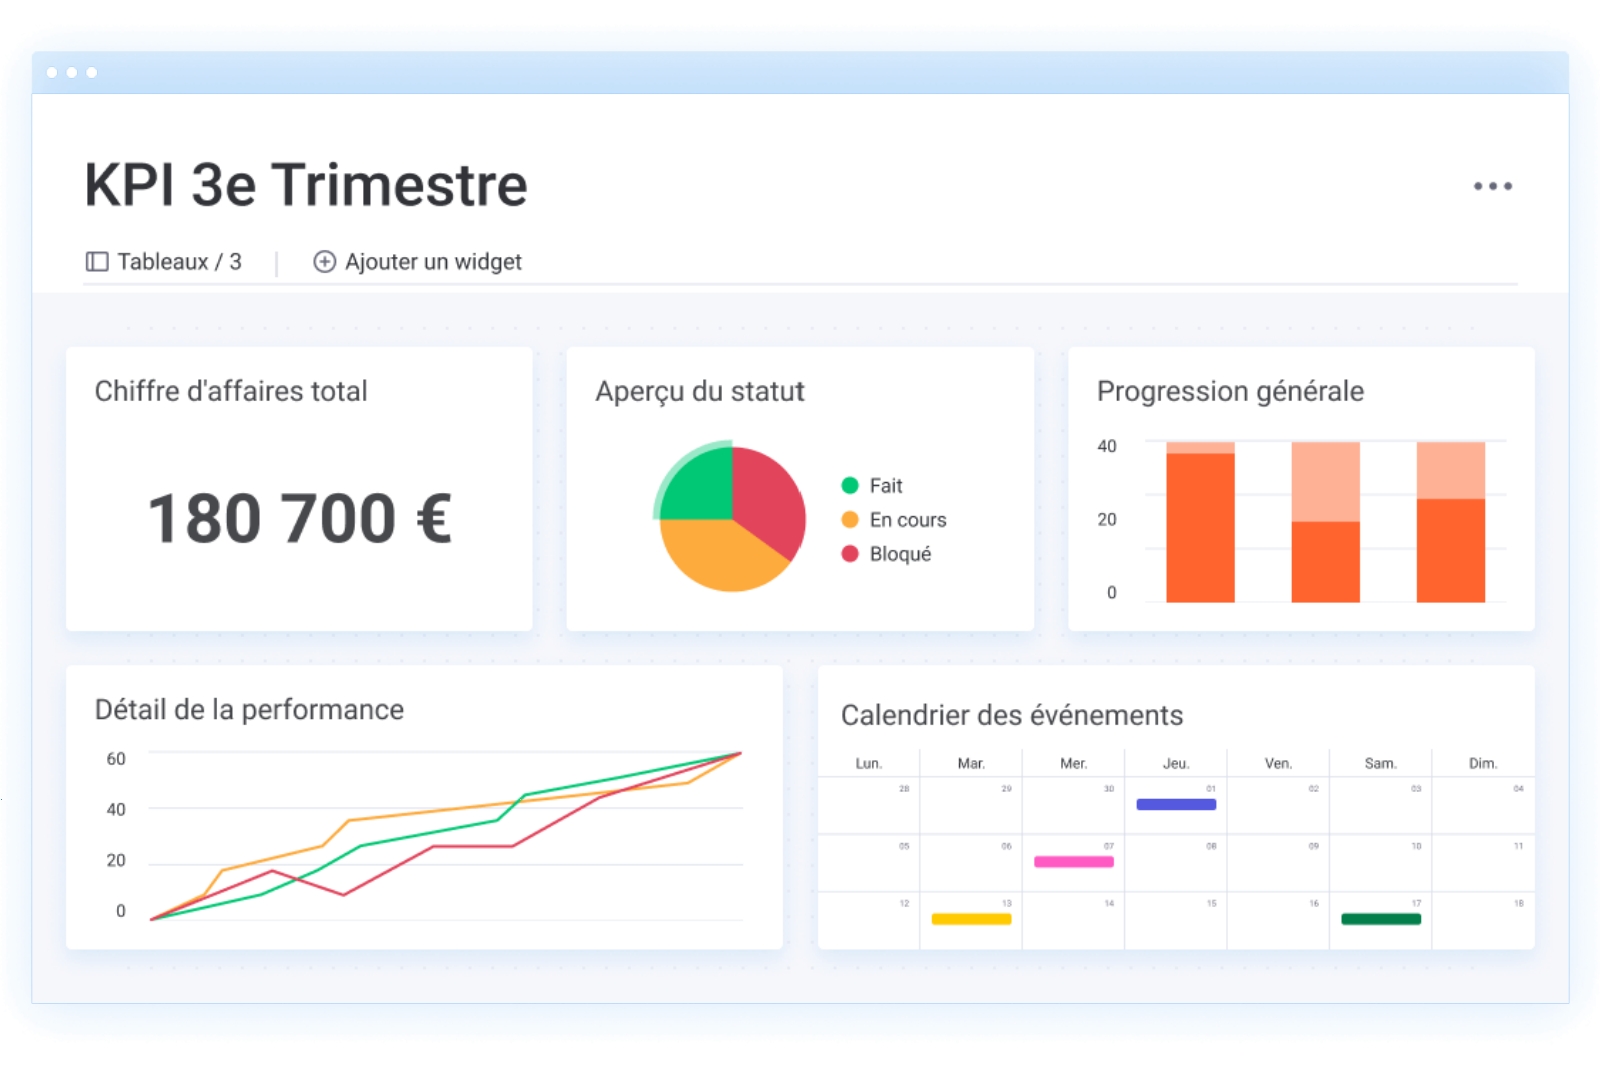Click the Calendrier des événements widget title
The width and height of the screenshot is (1600, 1066).
pyautogui.click(x=1011, y=716)
